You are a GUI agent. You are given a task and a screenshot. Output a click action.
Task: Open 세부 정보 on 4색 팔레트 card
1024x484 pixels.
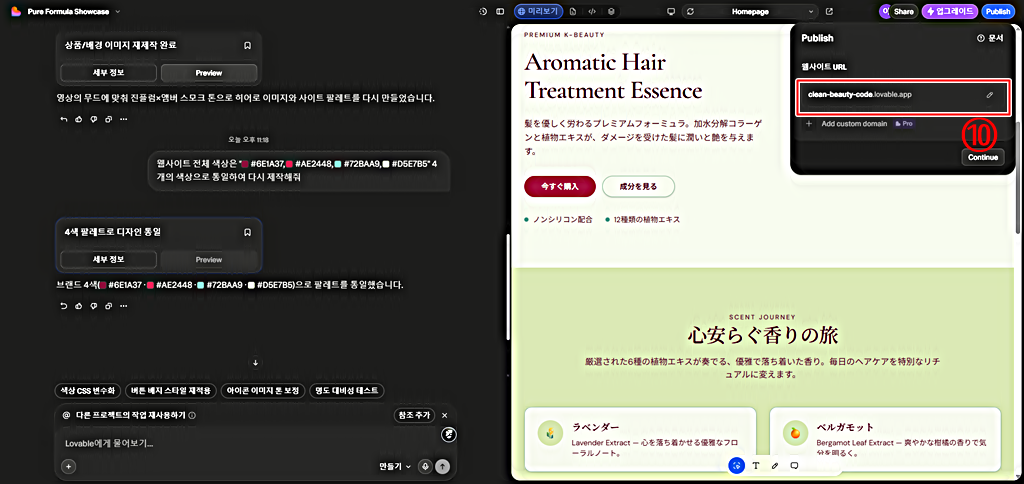pos(108,259)
